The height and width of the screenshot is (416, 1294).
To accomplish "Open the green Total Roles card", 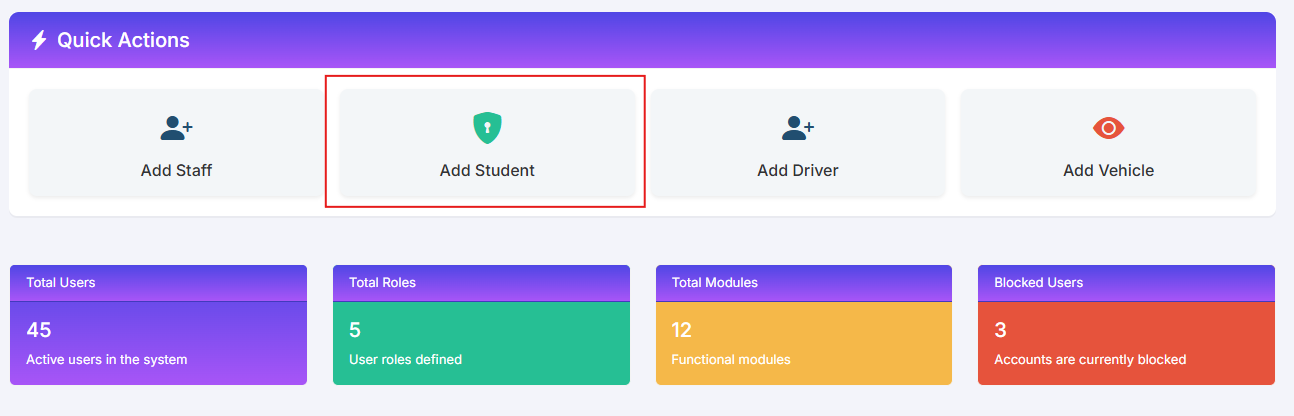I will pyautogui.click(x=481, y=325).
